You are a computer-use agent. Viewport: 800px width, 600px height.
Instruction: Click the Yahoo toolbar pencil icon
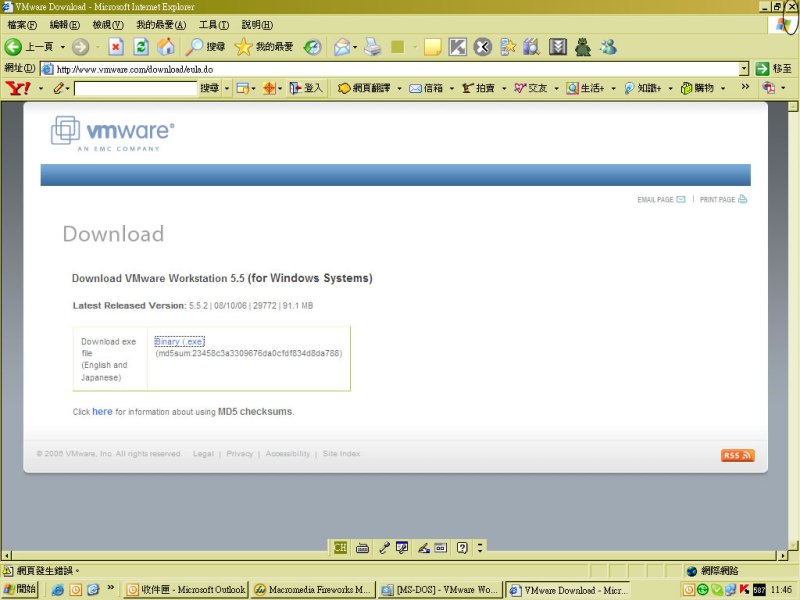click(59, 88)
